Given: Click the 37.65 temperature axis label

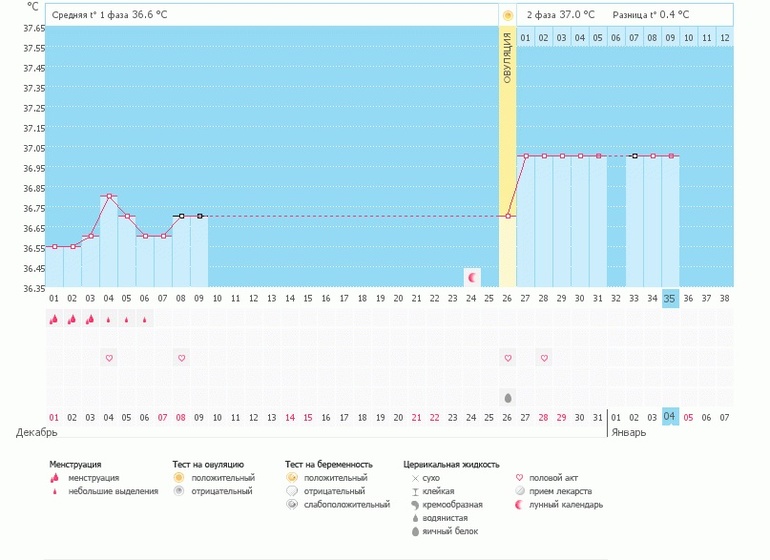Looking at the screenshot, I should (34, 28).
